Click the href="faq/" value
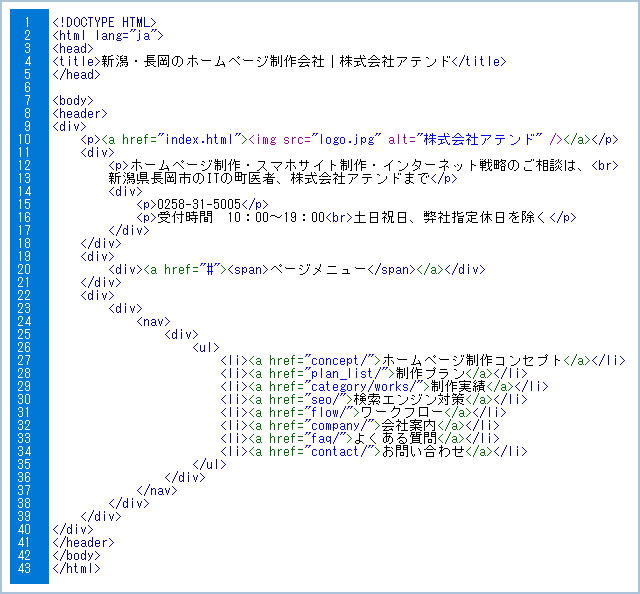Image resolution: width=640 pixels, height=594 pixels. click(x=328, y=438)
